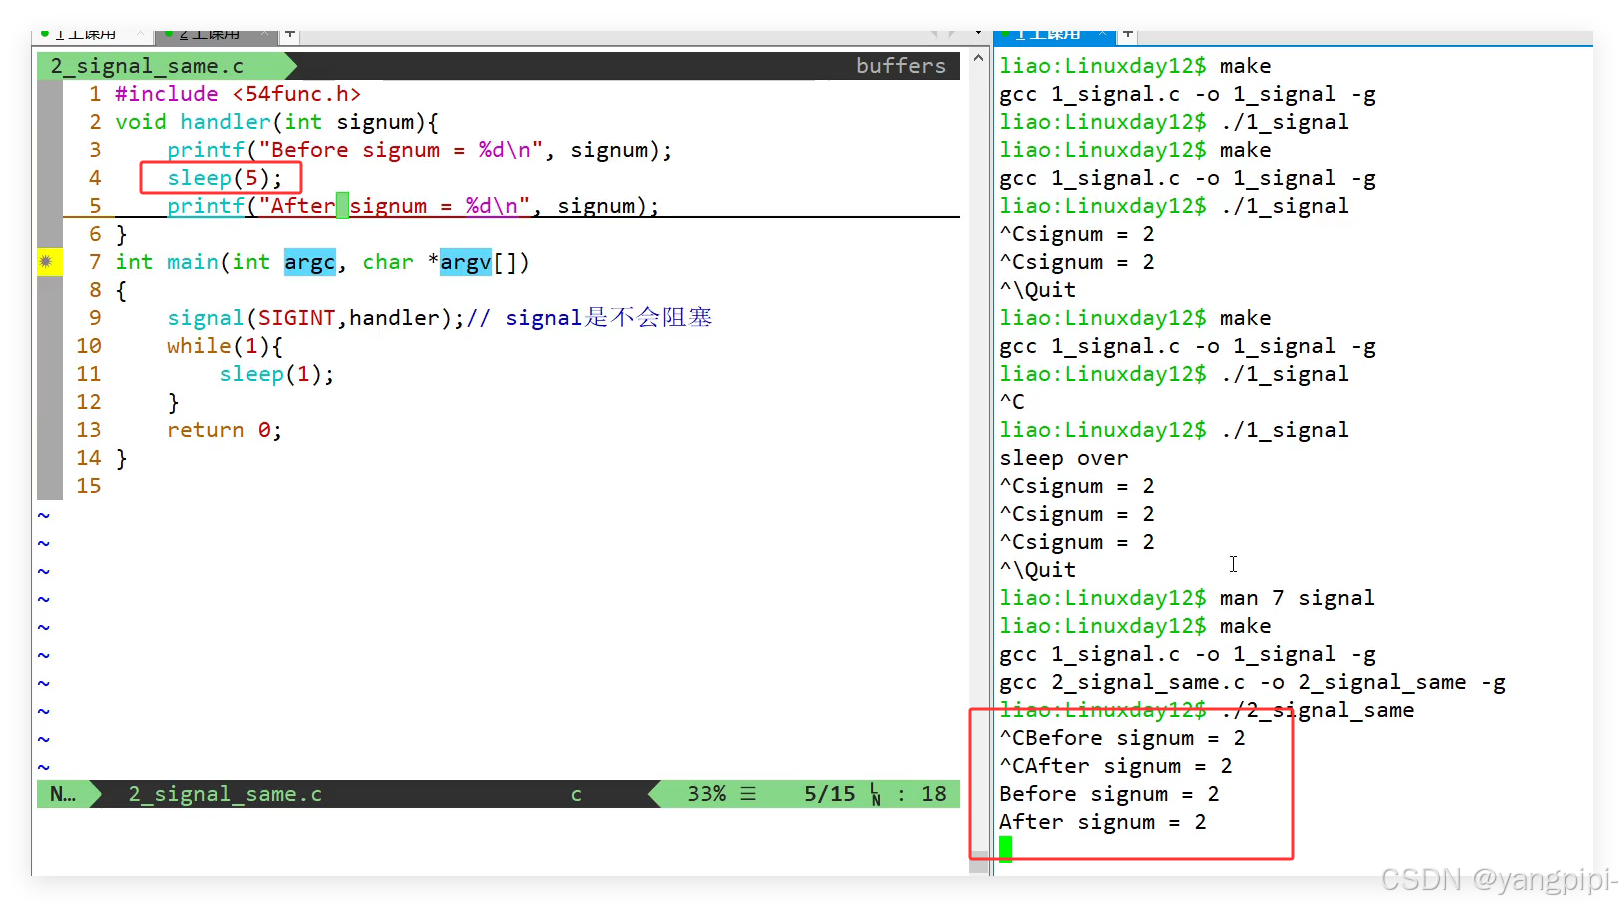The height and width of the screenshot is (907, 1624).
Task: Click the '#include <54func.h>' line
Action: click(x=237, y=94)
